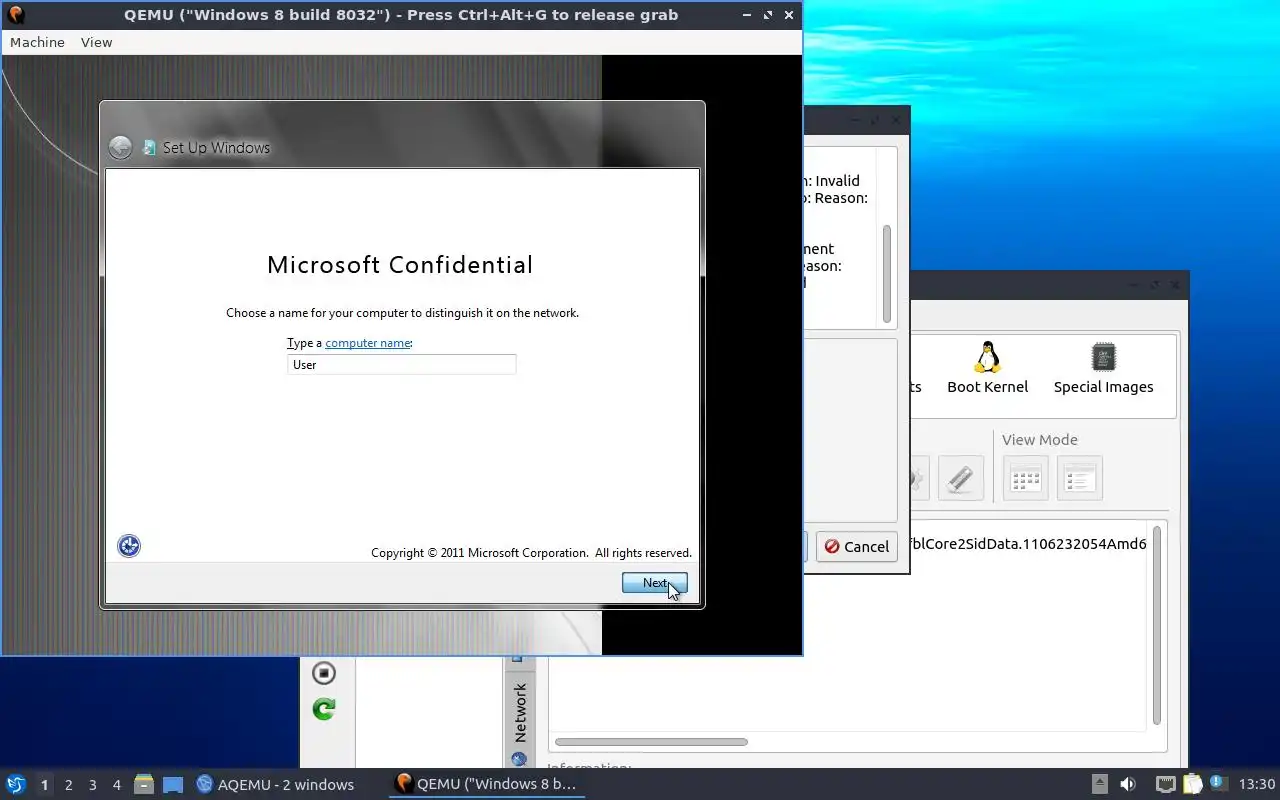Click the computer name link
The image size is (1280, 800).
point(368,343)
